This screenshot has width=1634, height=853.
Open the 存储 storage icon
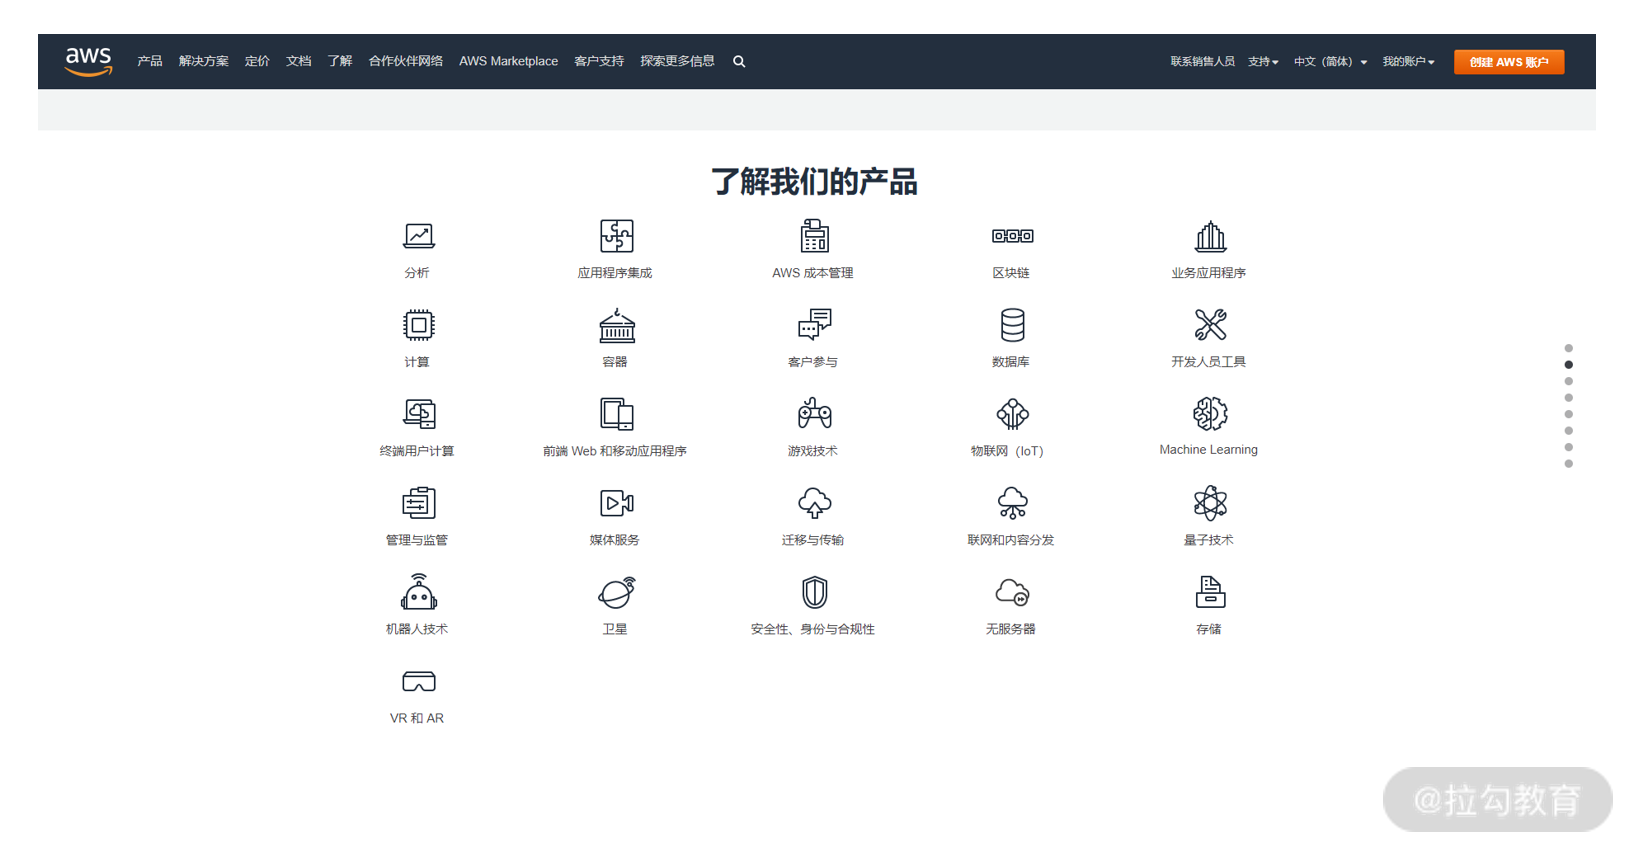[x=1210, y=592]
